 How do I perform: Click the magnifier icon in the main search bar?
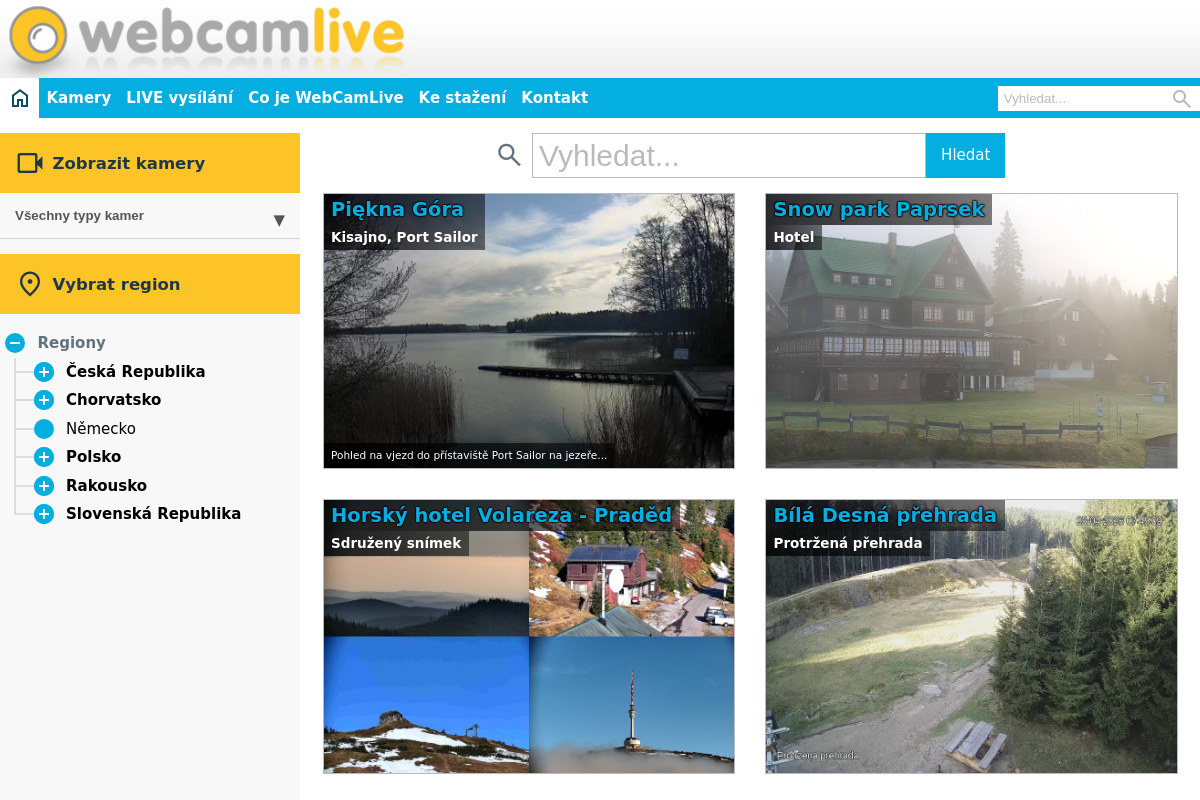pos(512,155)
